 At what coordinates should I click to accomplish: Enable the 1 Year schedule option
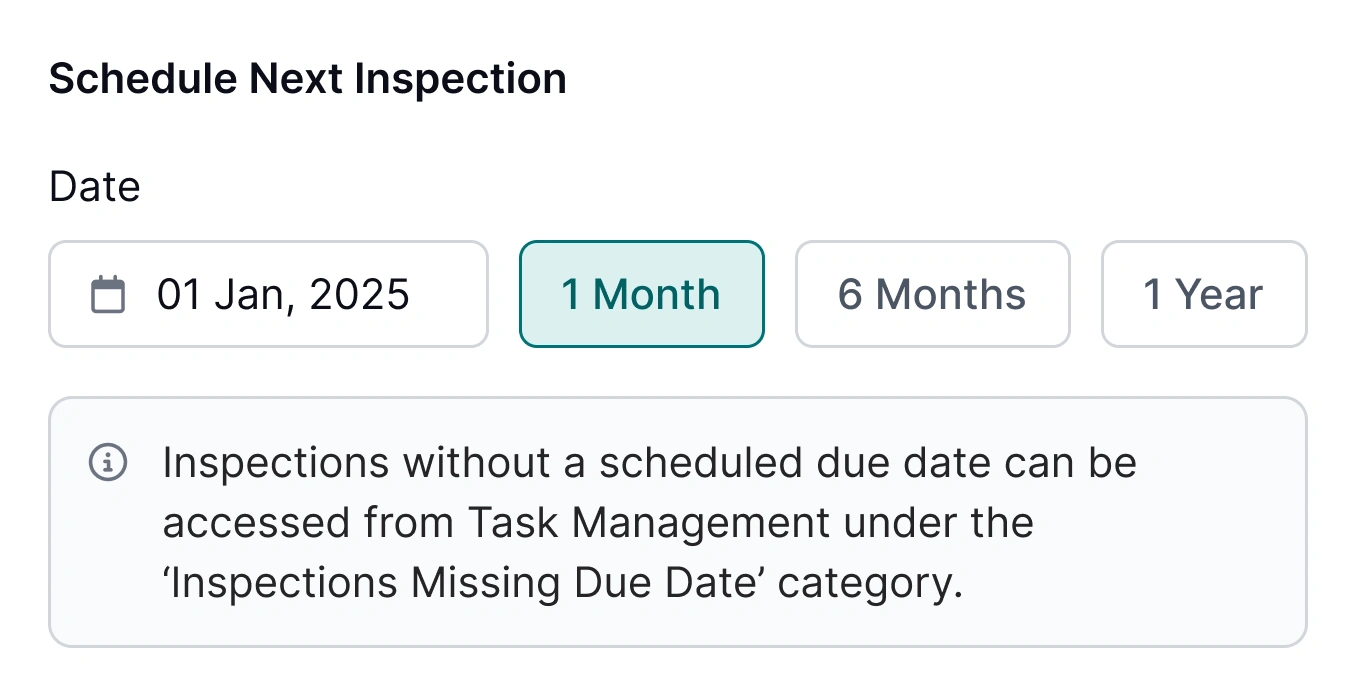point(1203,293)
